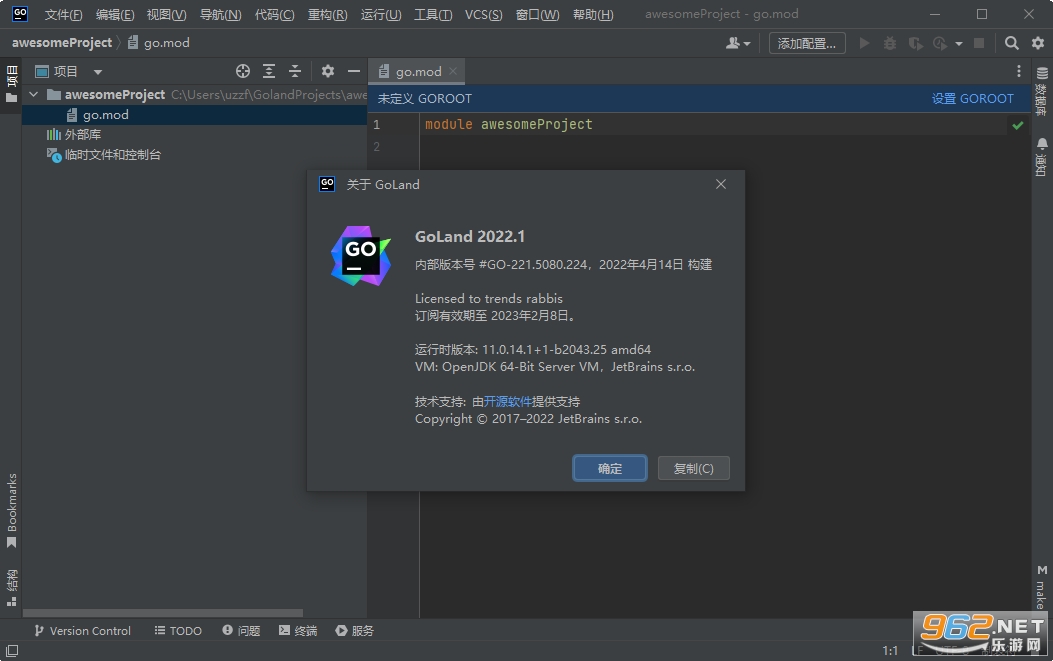Open the 文件(F) menu
This screenshot has width=1053, height=661.
click(63, 14)
